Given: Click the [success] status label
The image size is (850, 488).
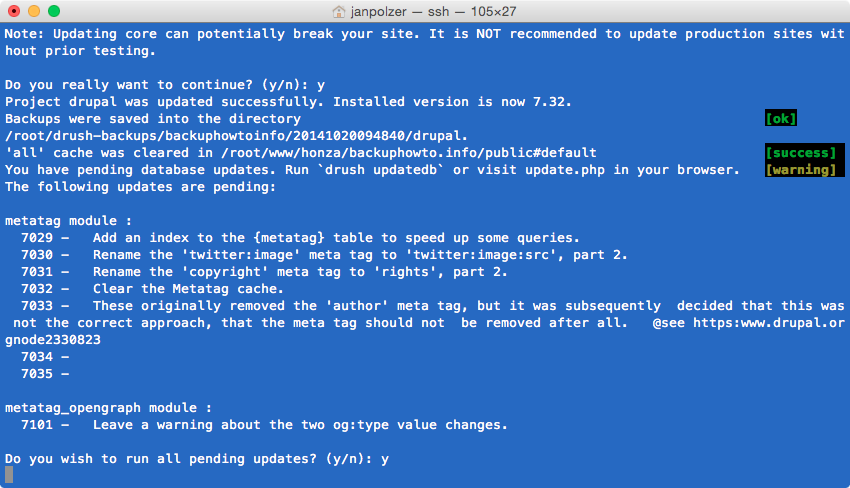Looking at the screenshot, I should tap(800, 153).
